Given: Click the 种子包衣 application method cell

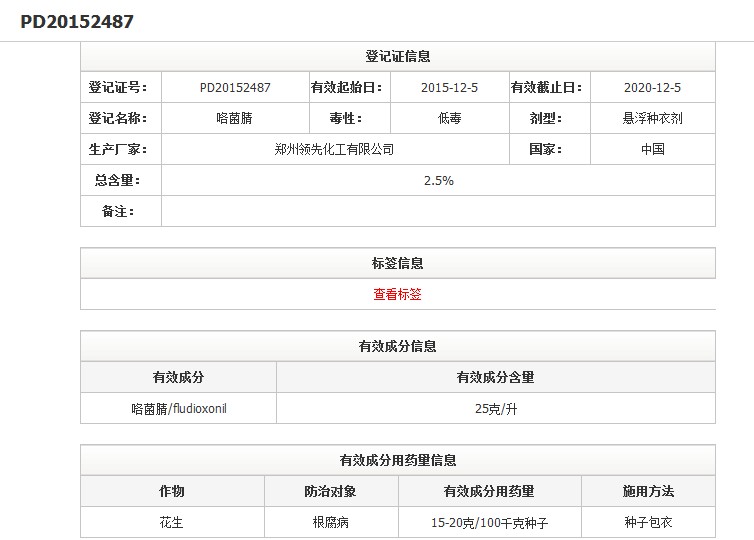Looking at the screenshot, I should tap(648, 522).
